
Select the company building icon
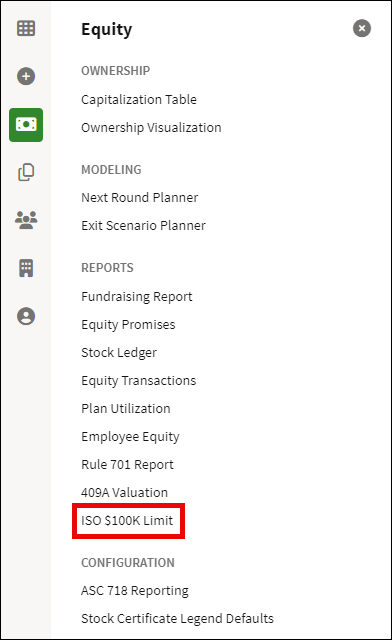coord(26,268)
